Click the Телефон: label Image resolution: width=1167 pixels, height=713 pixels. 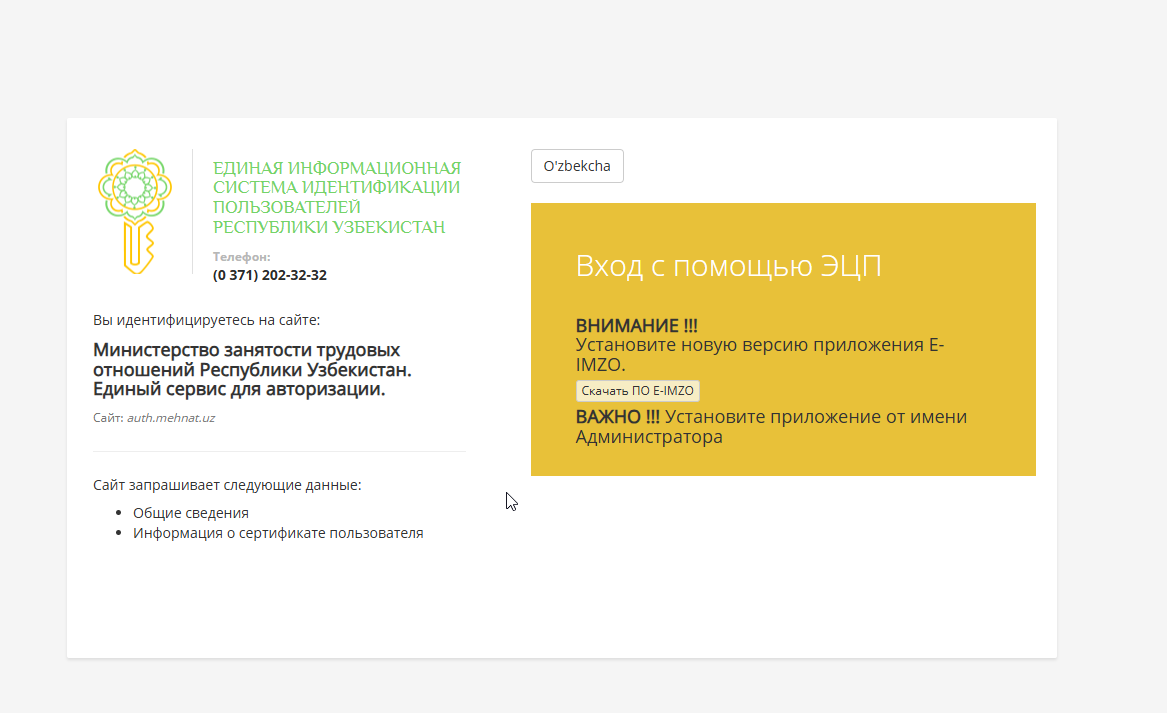(241, 257)
